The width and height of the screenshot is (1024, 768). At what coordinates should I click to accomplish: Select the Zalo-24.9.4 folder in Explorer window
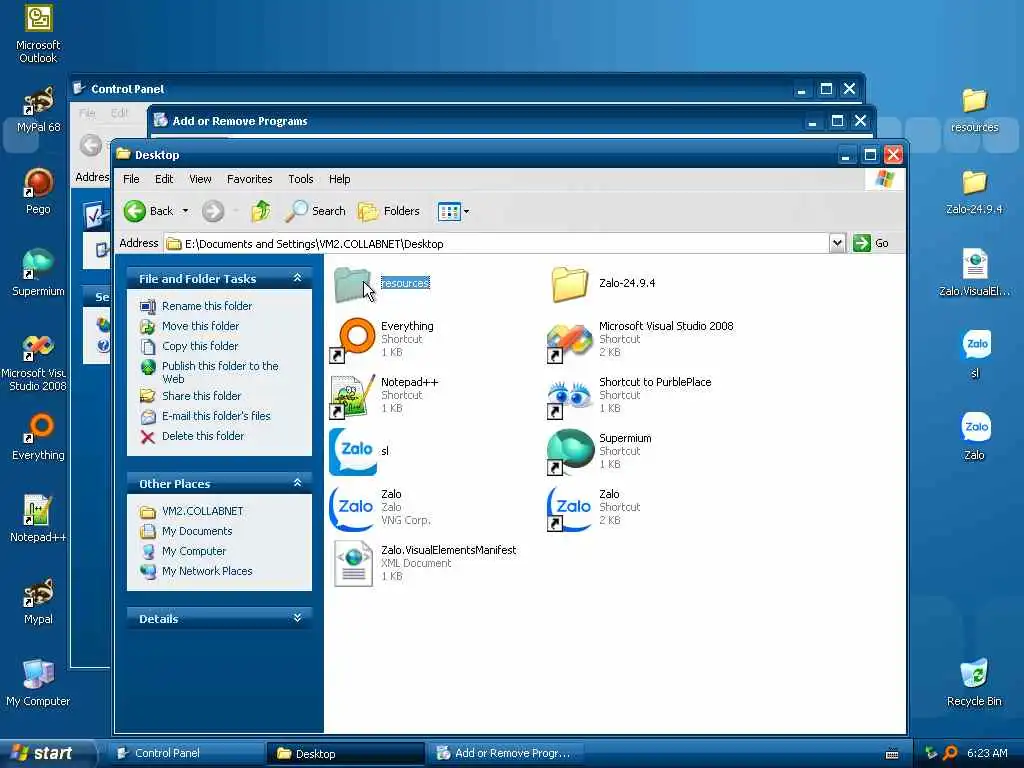point(603,283)
